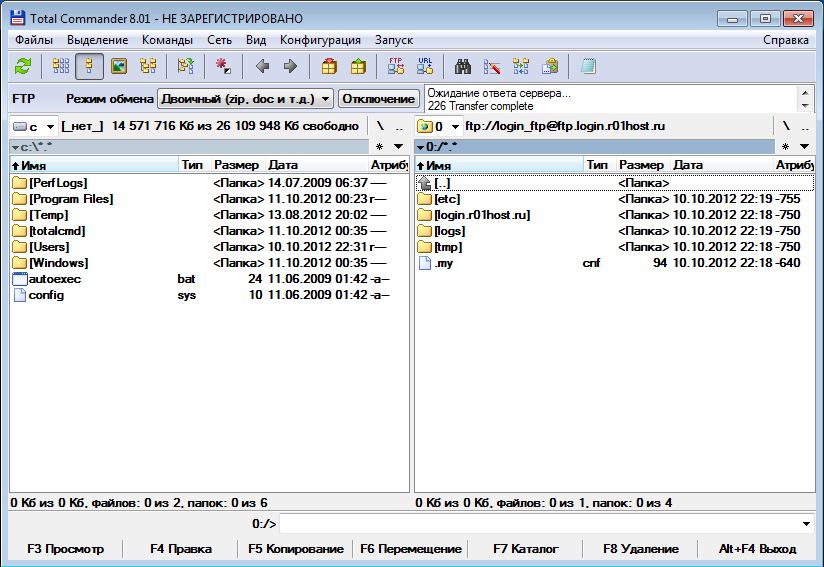Screen dimensions: 824x567
Task: Switch to brief file names view icon
Action: click(61, 66)
